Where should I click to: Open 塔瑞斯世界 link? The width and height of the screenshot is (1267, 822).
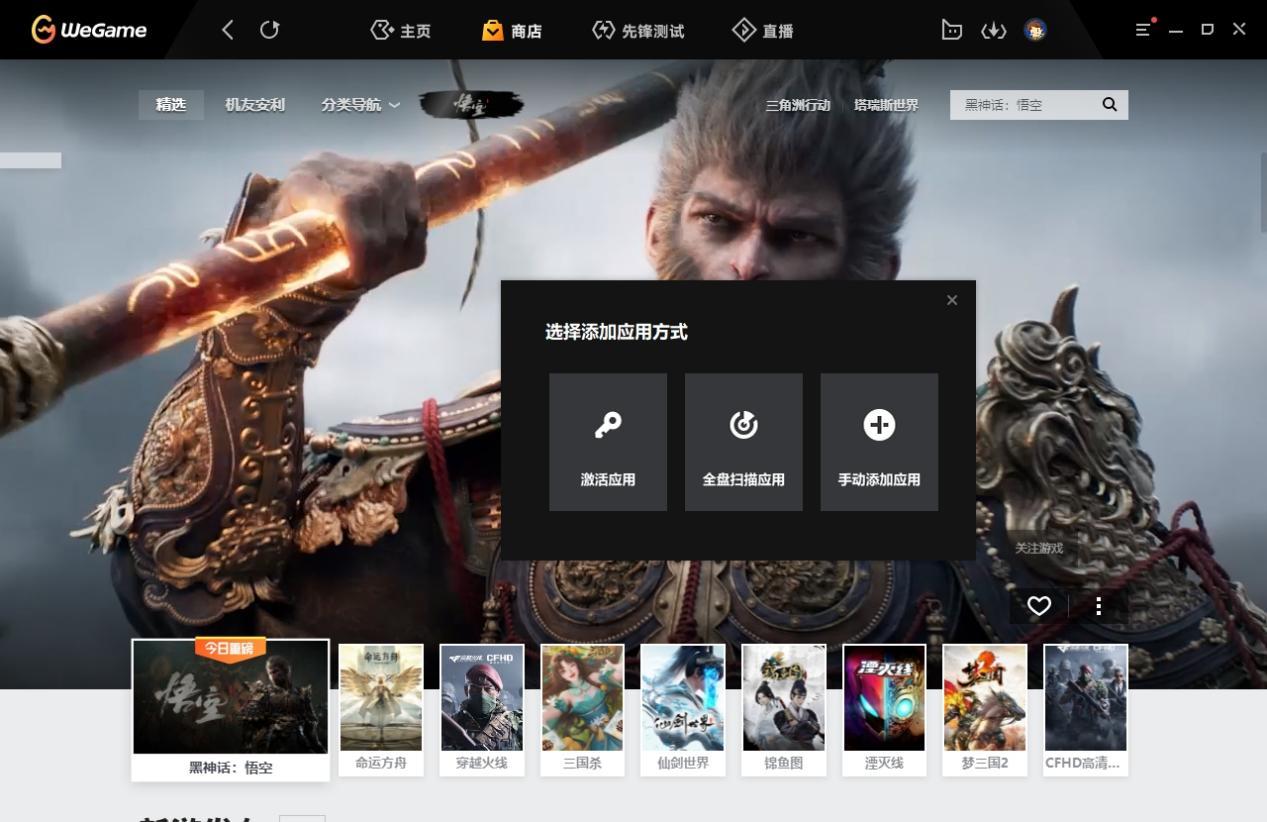[x=886, y=105]
